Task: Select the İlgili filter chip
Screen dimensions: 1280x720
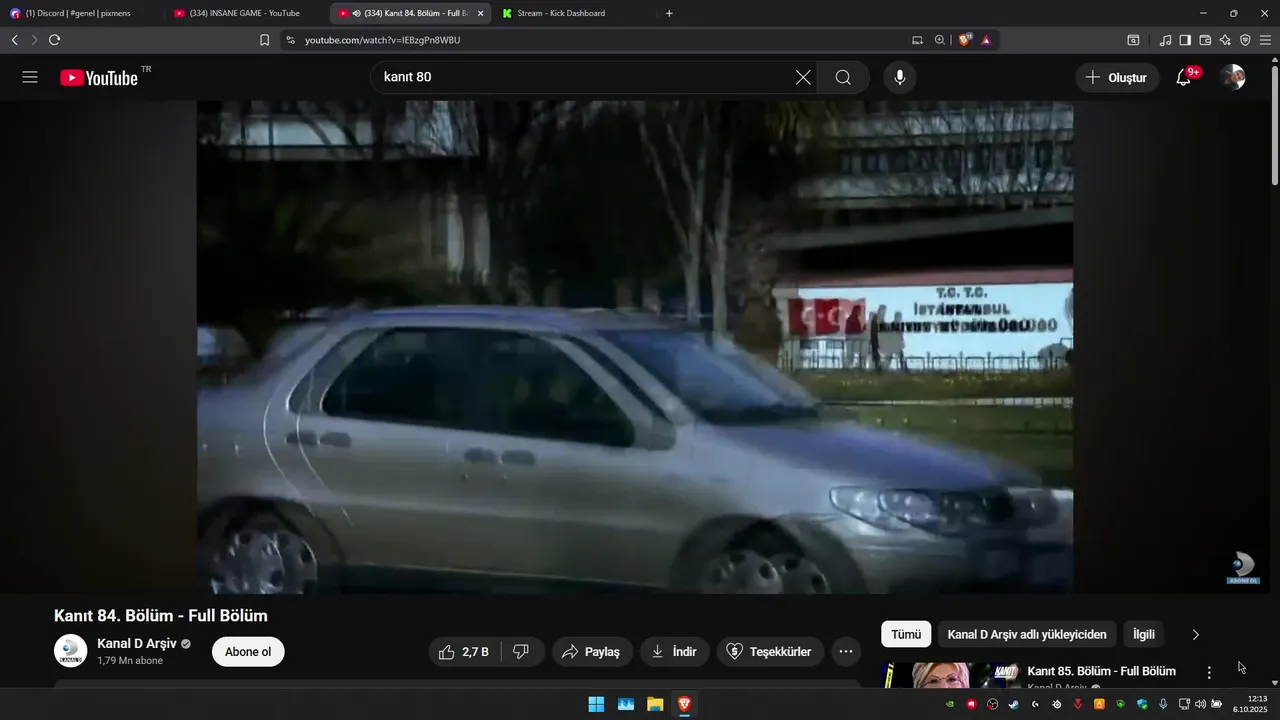Action: click(x=1144, y=634)
